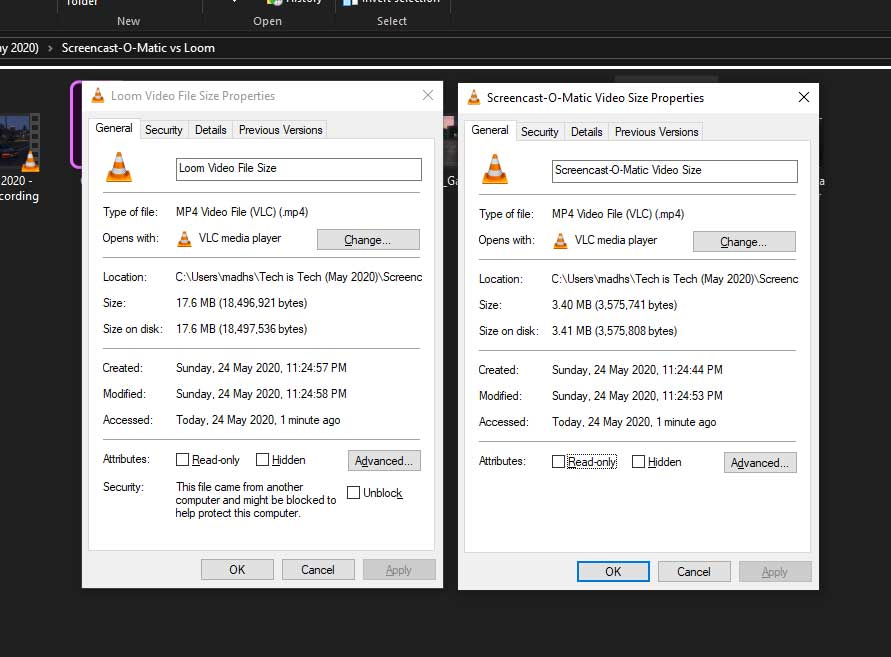891x657 pixels.
Task: Open Advanced attributes in Loom properties
Action: click(384, 461)
